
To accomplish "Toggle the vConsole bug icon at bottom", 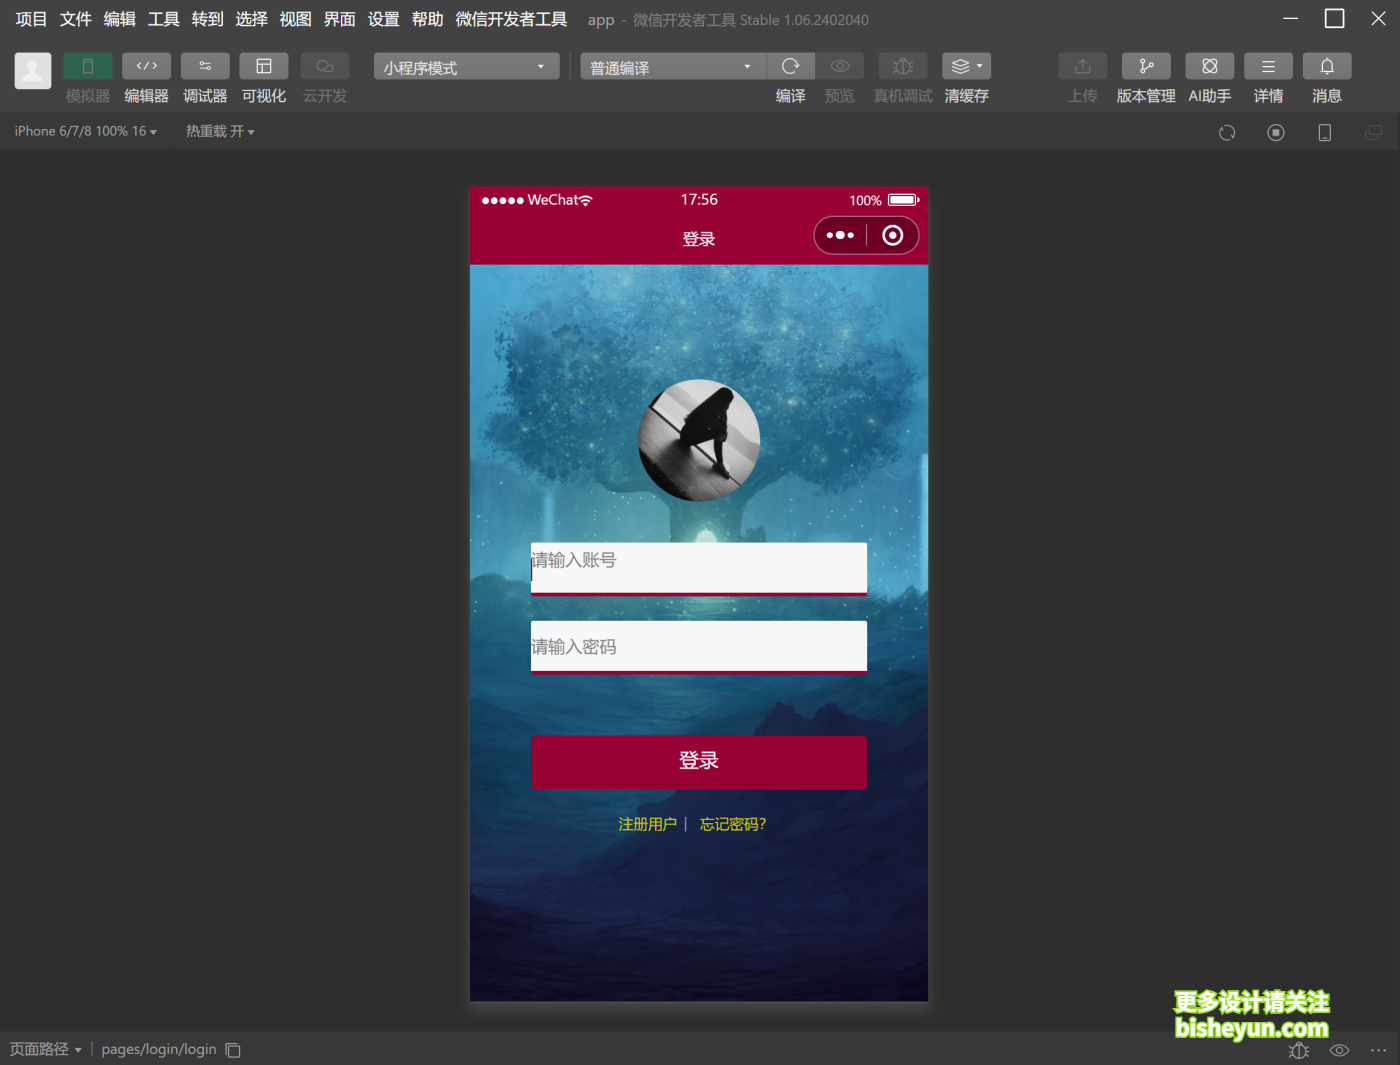I will (x=1298, y=1050).
